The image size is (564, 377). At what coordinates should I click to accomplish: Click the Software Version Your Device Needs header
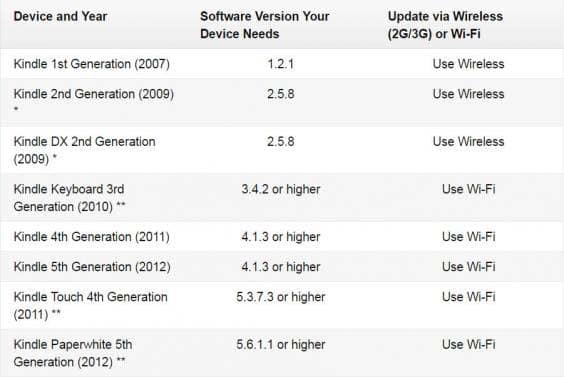coord(265,25)
